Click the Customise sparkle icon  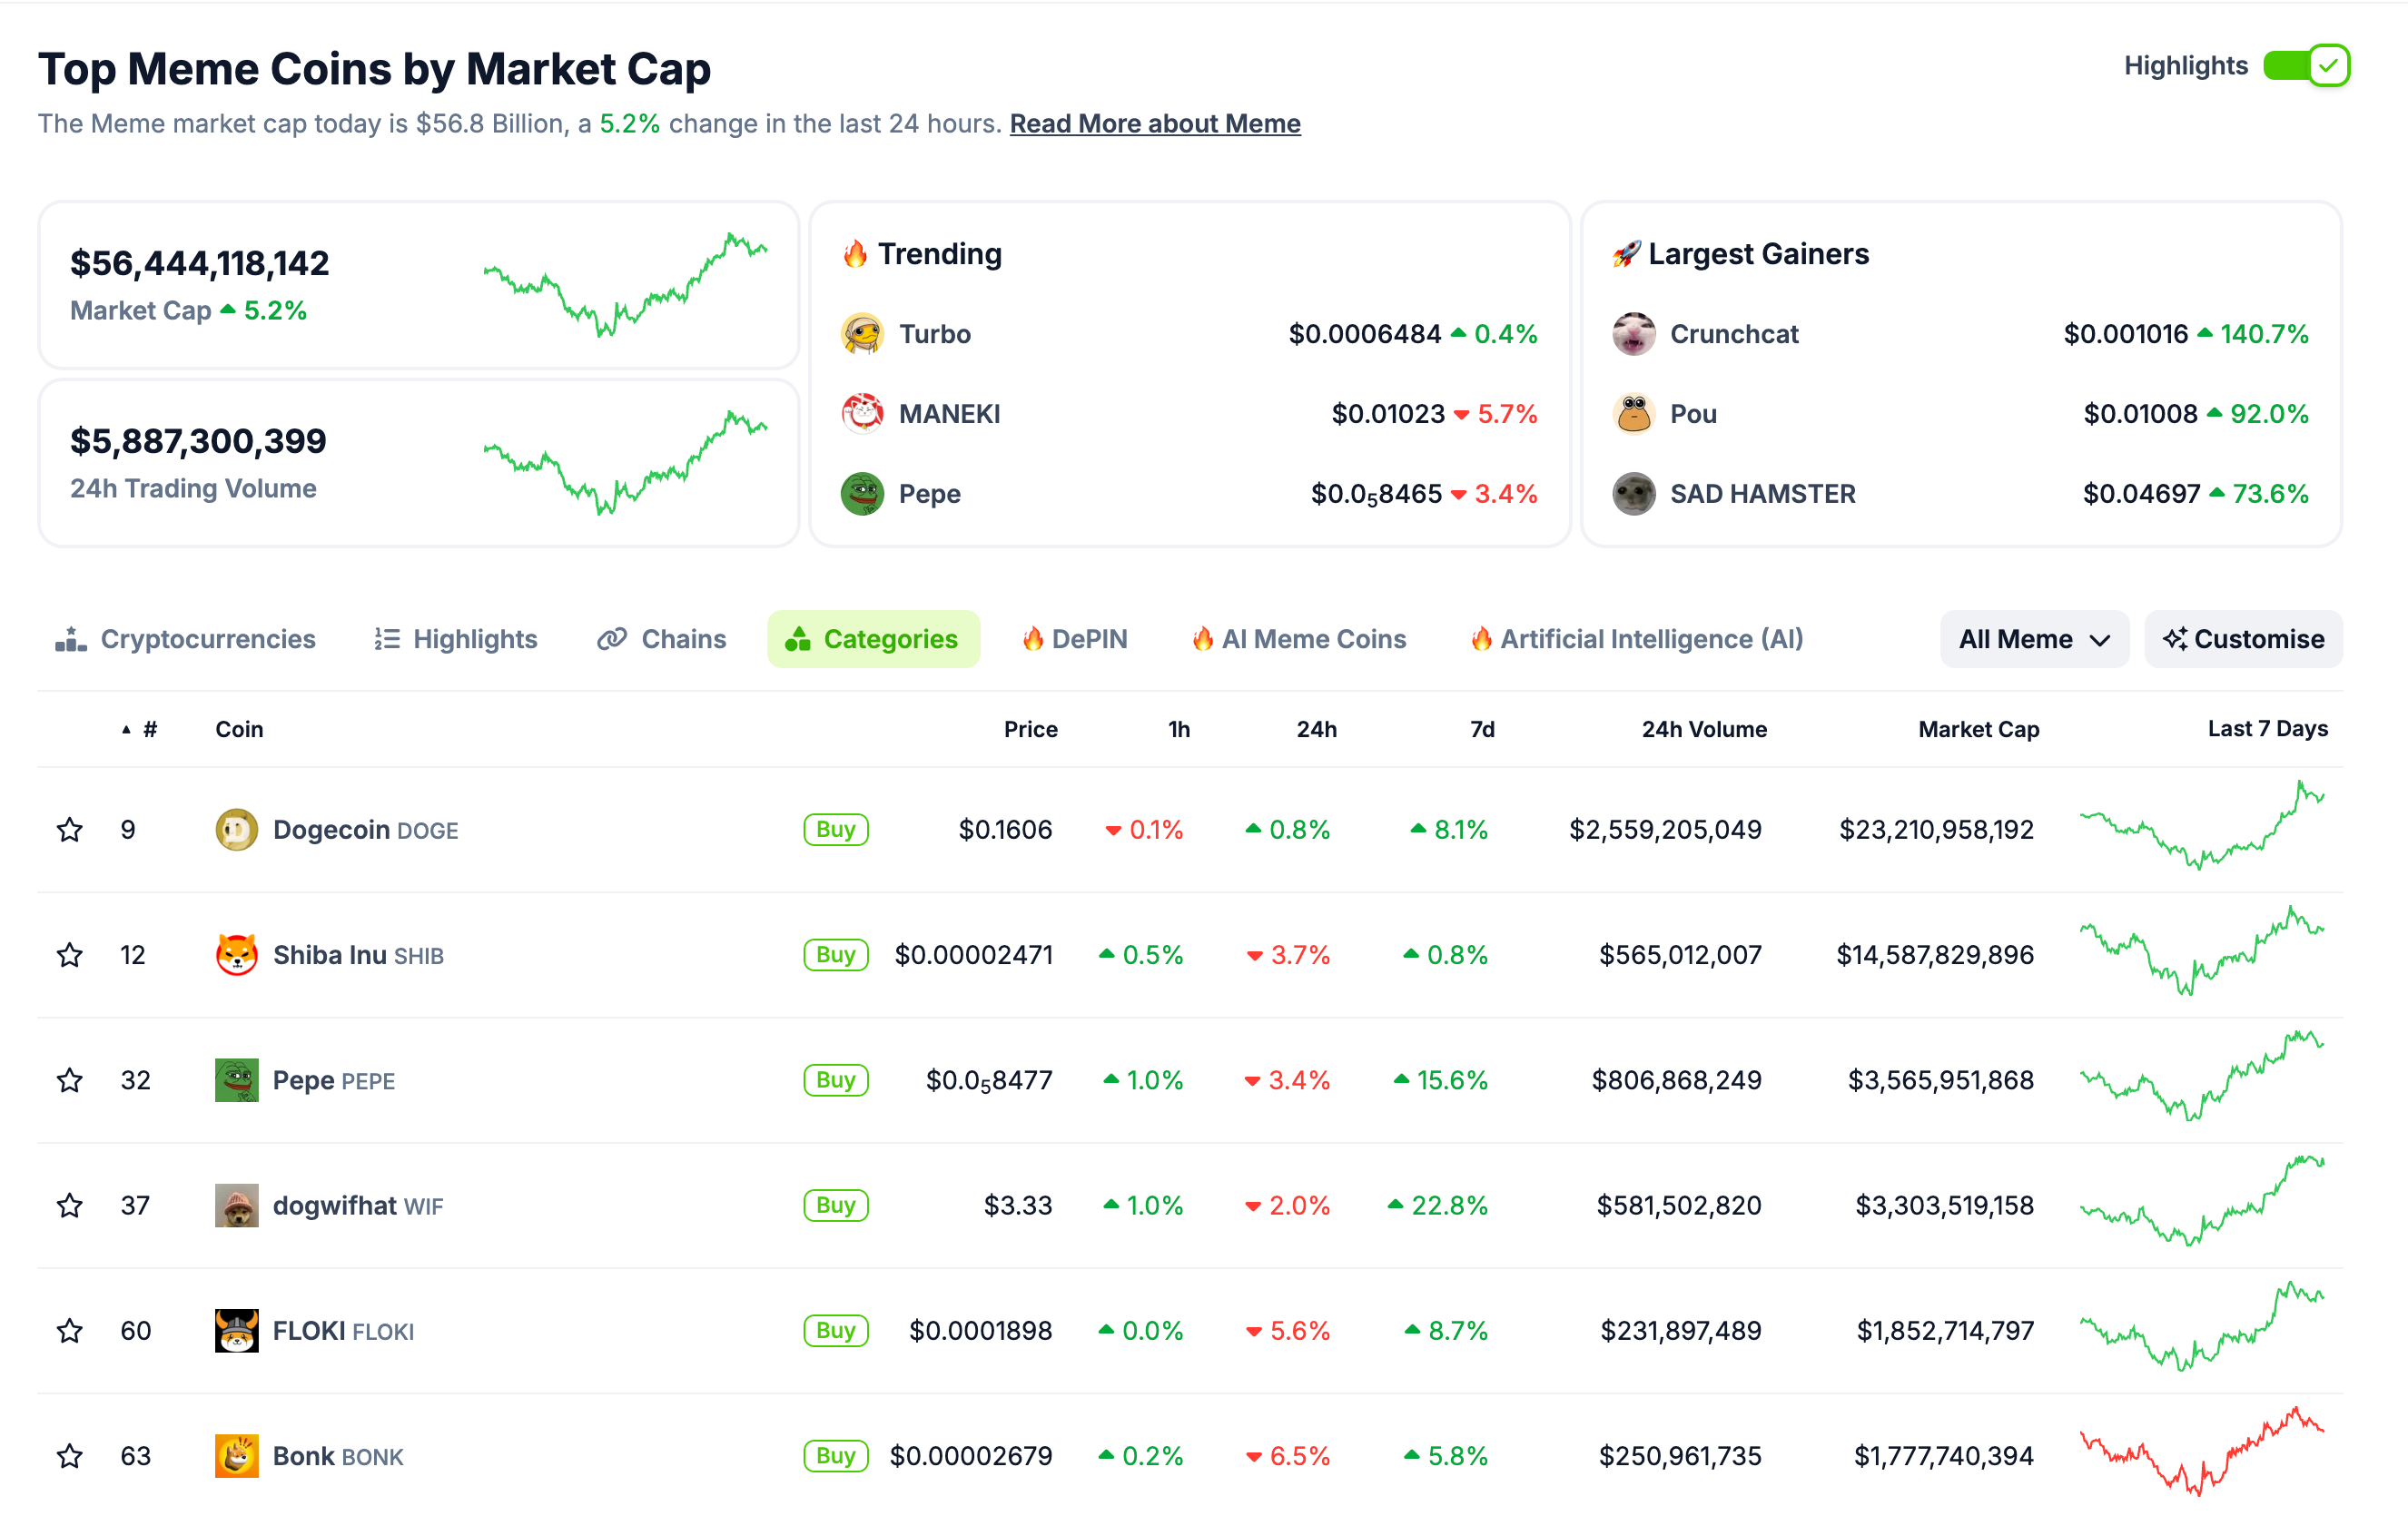[x=2176, y=639]
